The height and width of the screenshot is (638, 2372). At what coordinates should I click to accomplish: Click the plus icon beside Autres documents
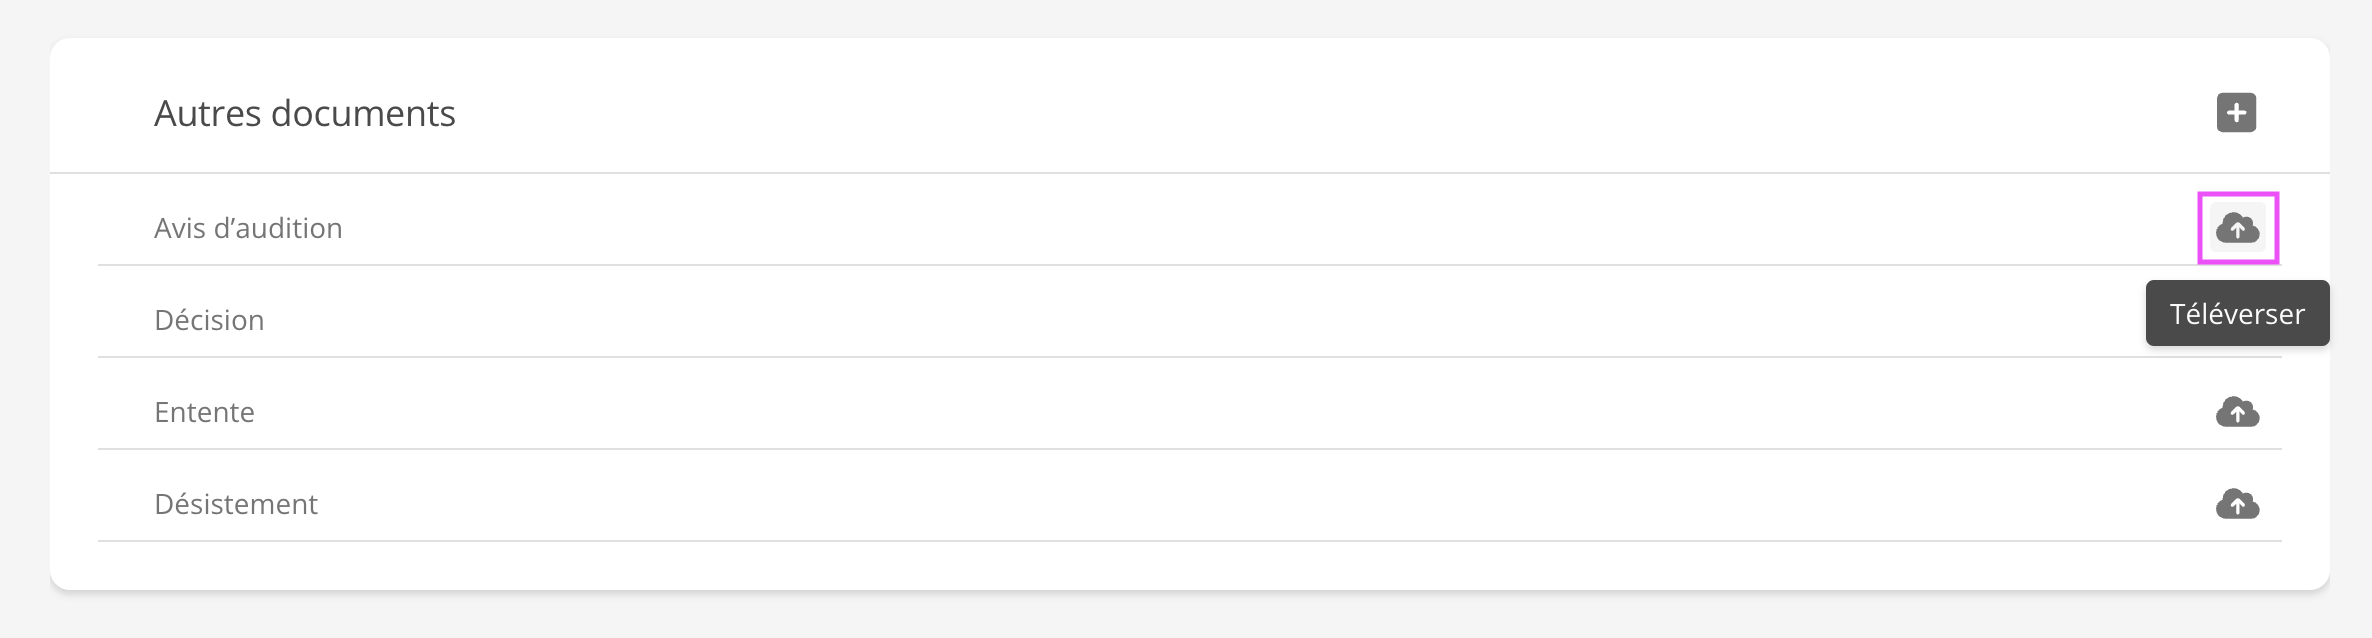coord(2236,113)
